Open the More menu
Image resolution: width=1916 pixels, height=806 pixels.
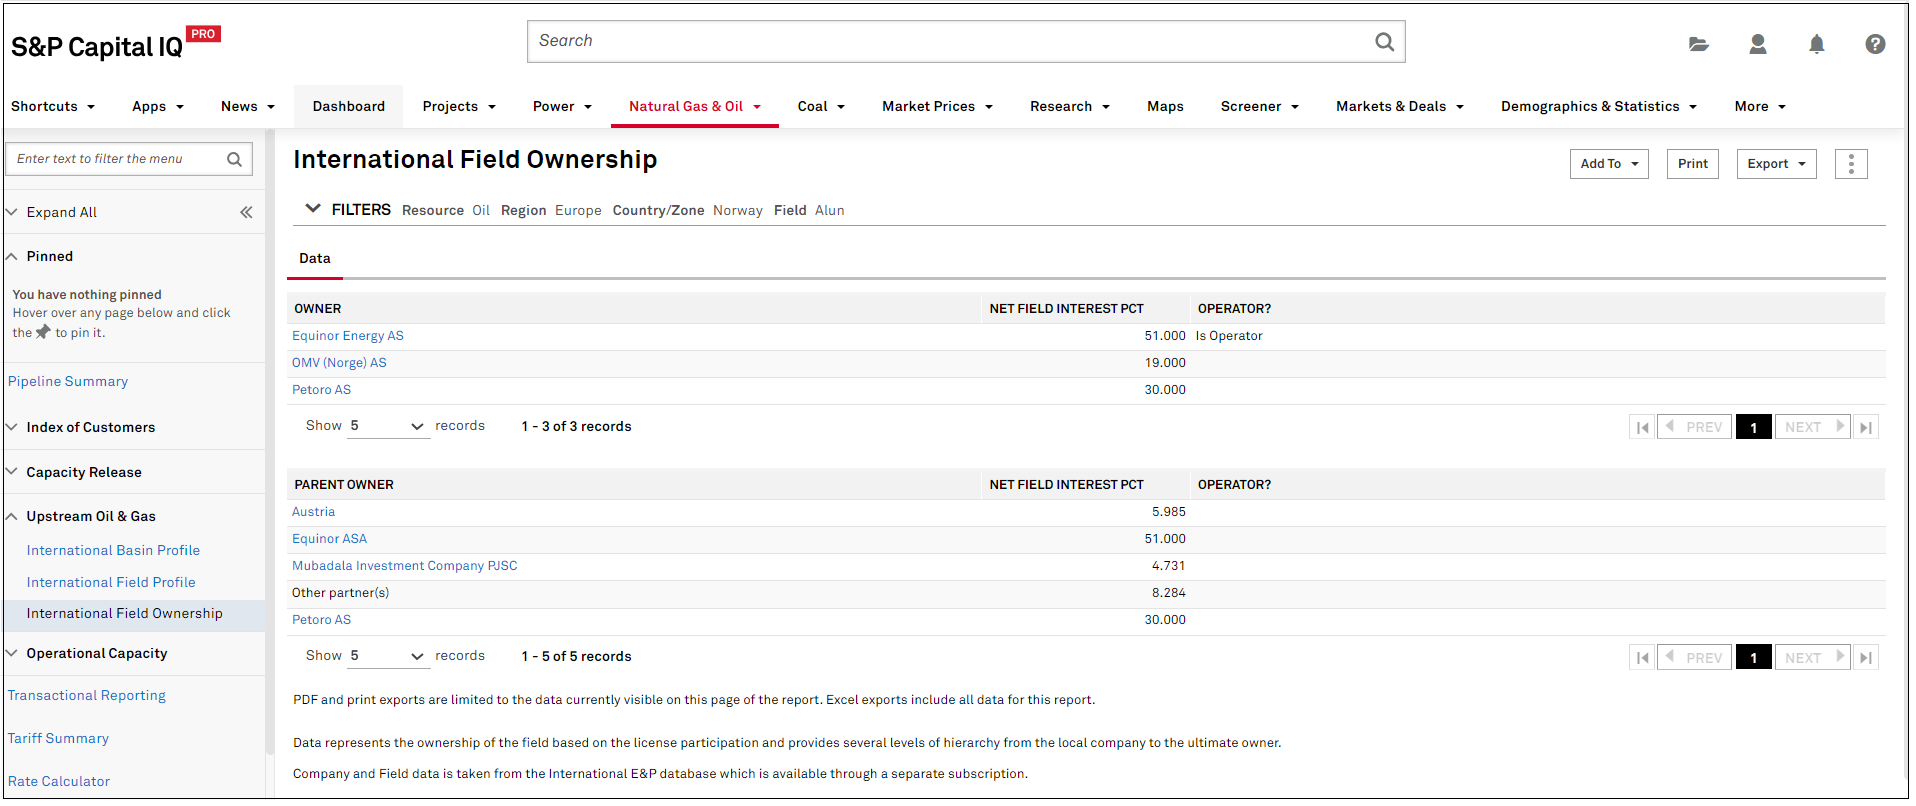[x=1760, y=107]
